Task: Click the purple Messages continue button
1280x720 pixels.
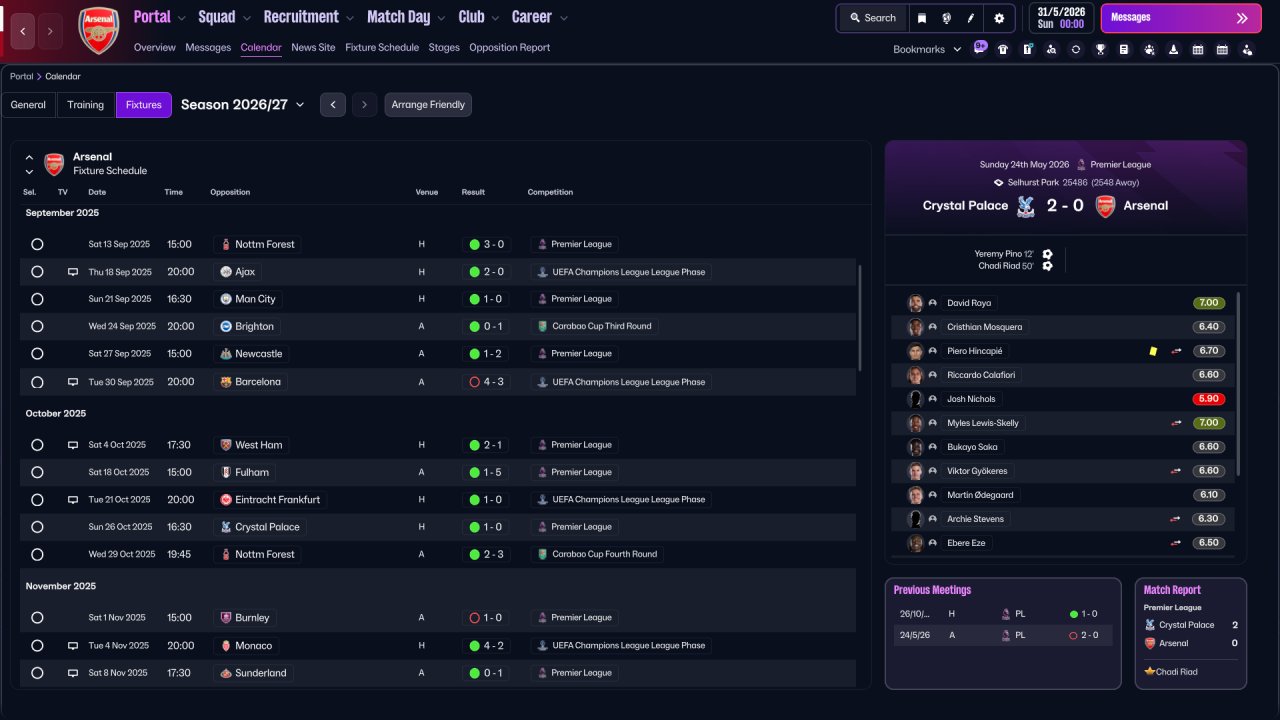Action: tap(1181, 18)
